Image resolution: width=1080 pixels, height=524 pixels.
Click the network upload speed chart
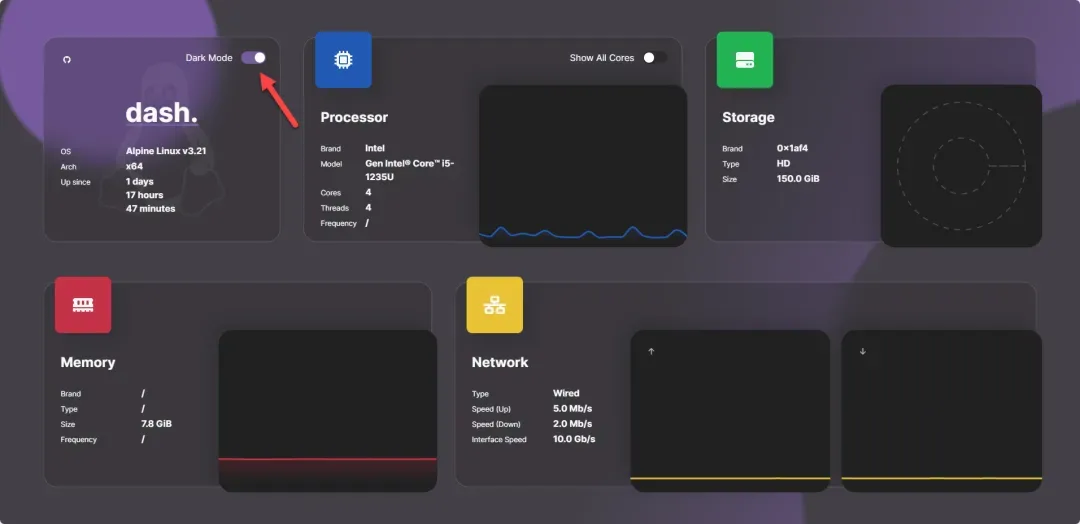(x=730, y=411)
